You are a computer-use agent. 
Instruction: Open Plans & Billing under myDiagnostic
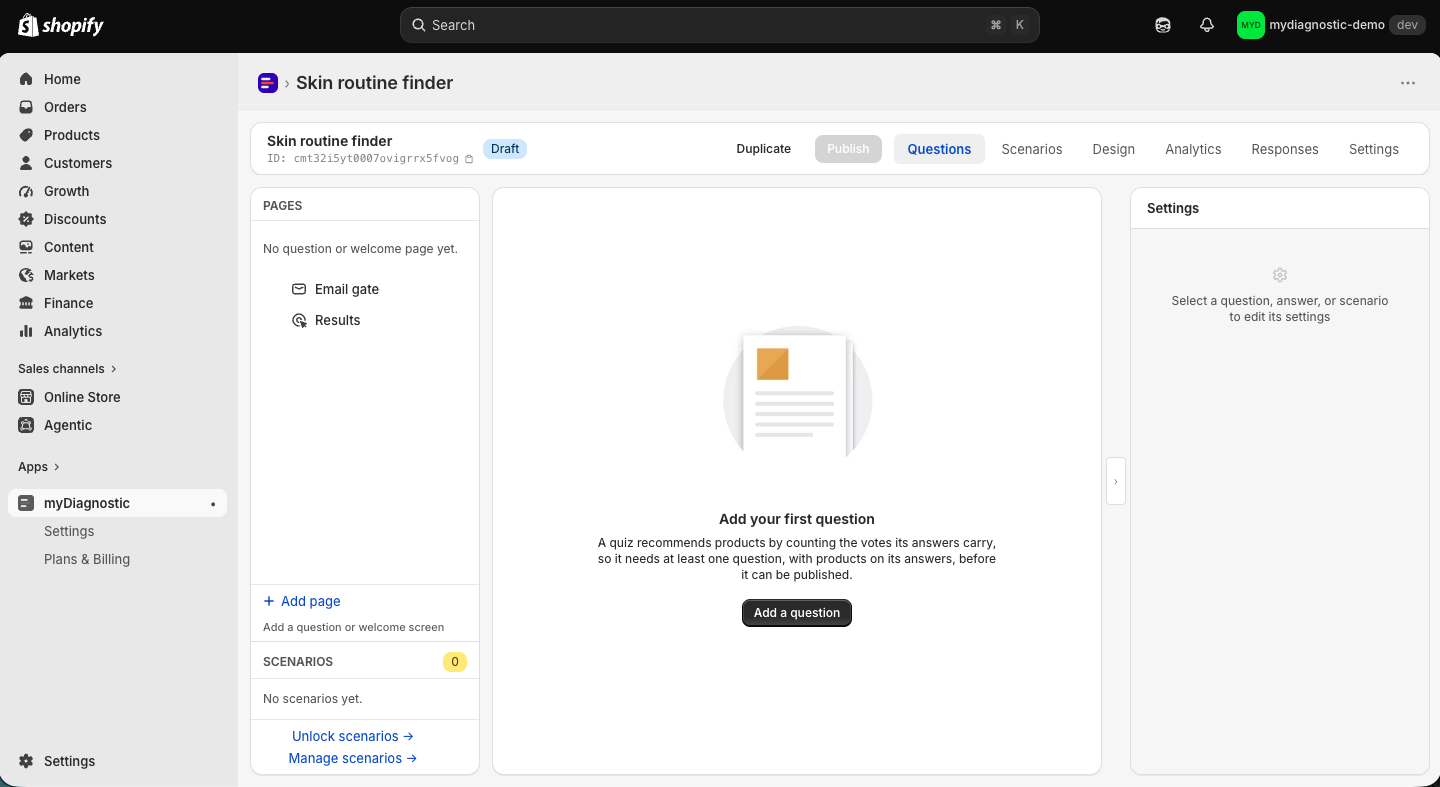point(87,559)
